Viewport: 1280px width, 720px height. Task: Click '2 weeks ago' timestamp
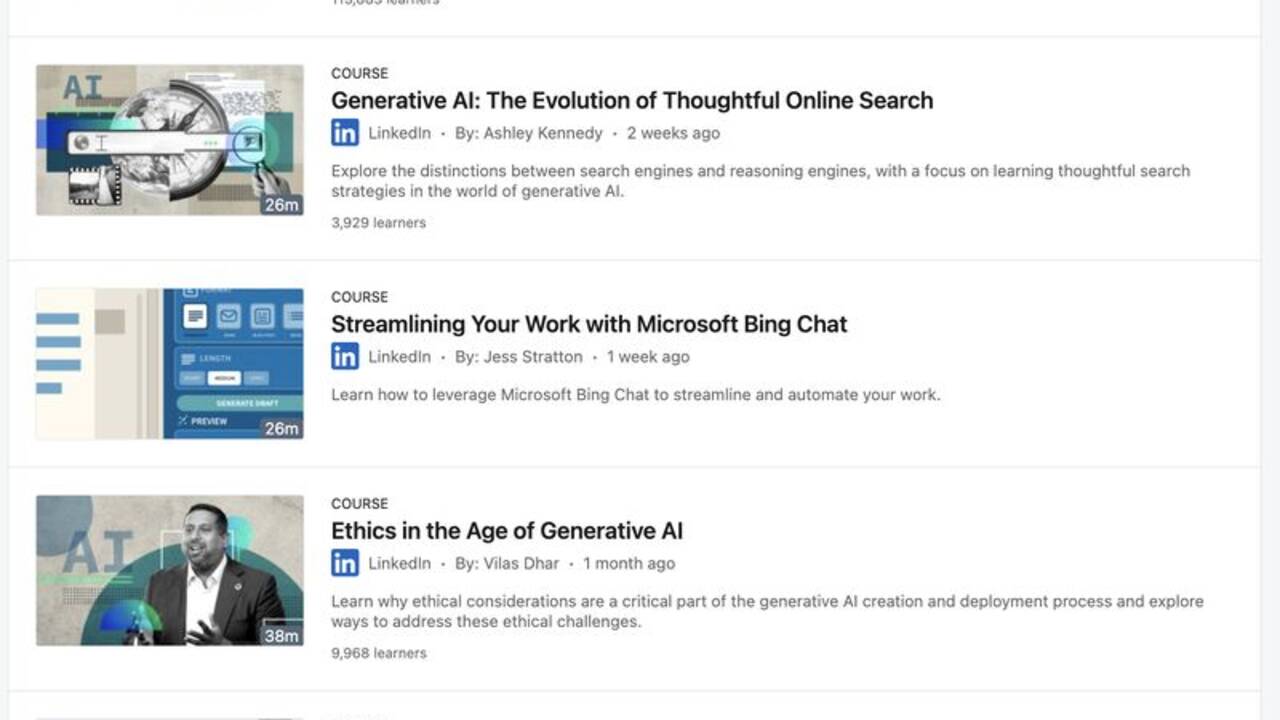tap(673, 133)
